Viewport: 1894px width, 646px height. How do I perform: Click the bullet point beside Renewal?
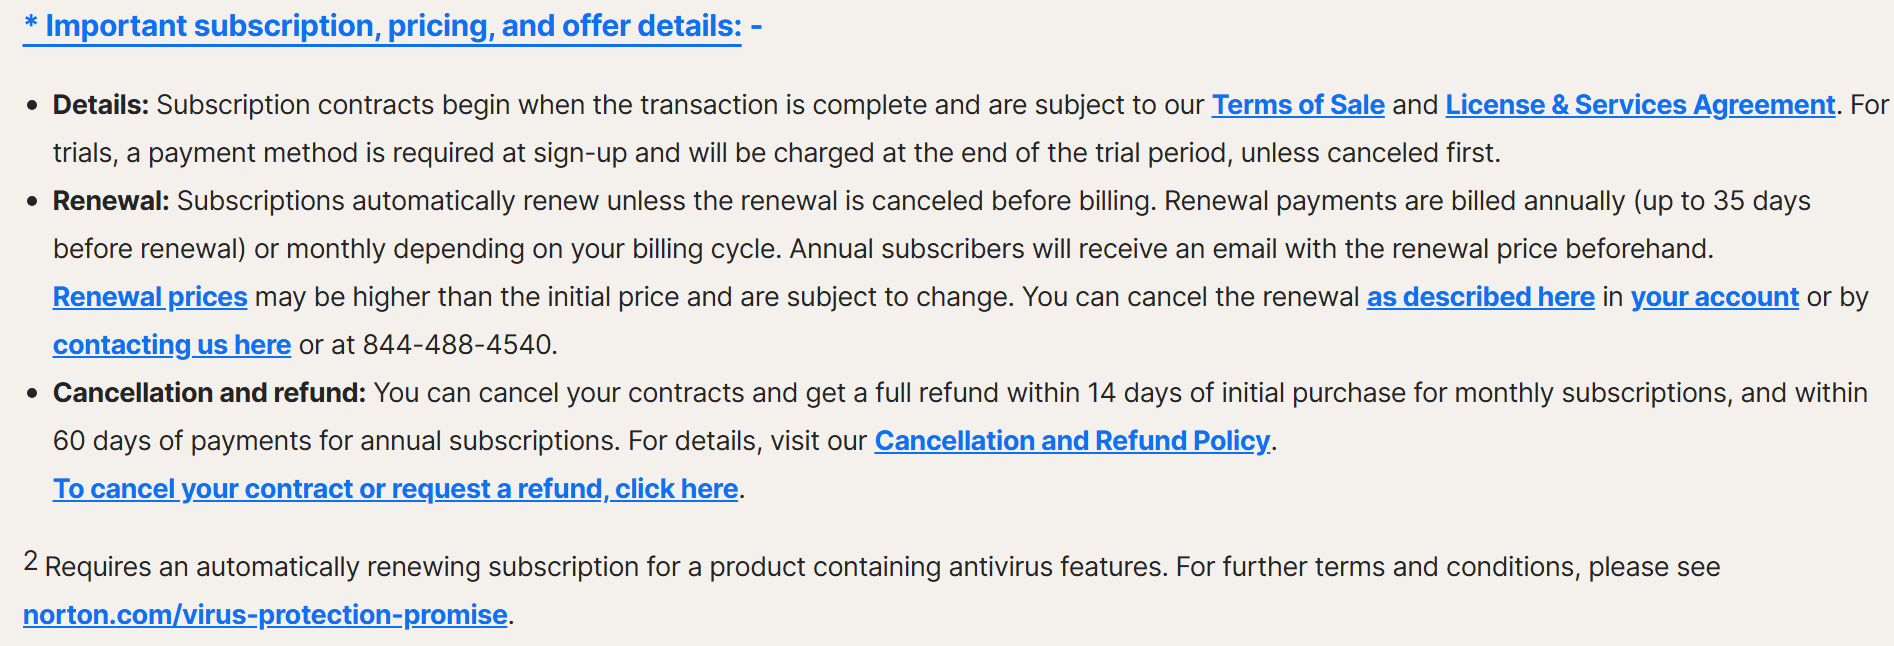pos(33,201)
